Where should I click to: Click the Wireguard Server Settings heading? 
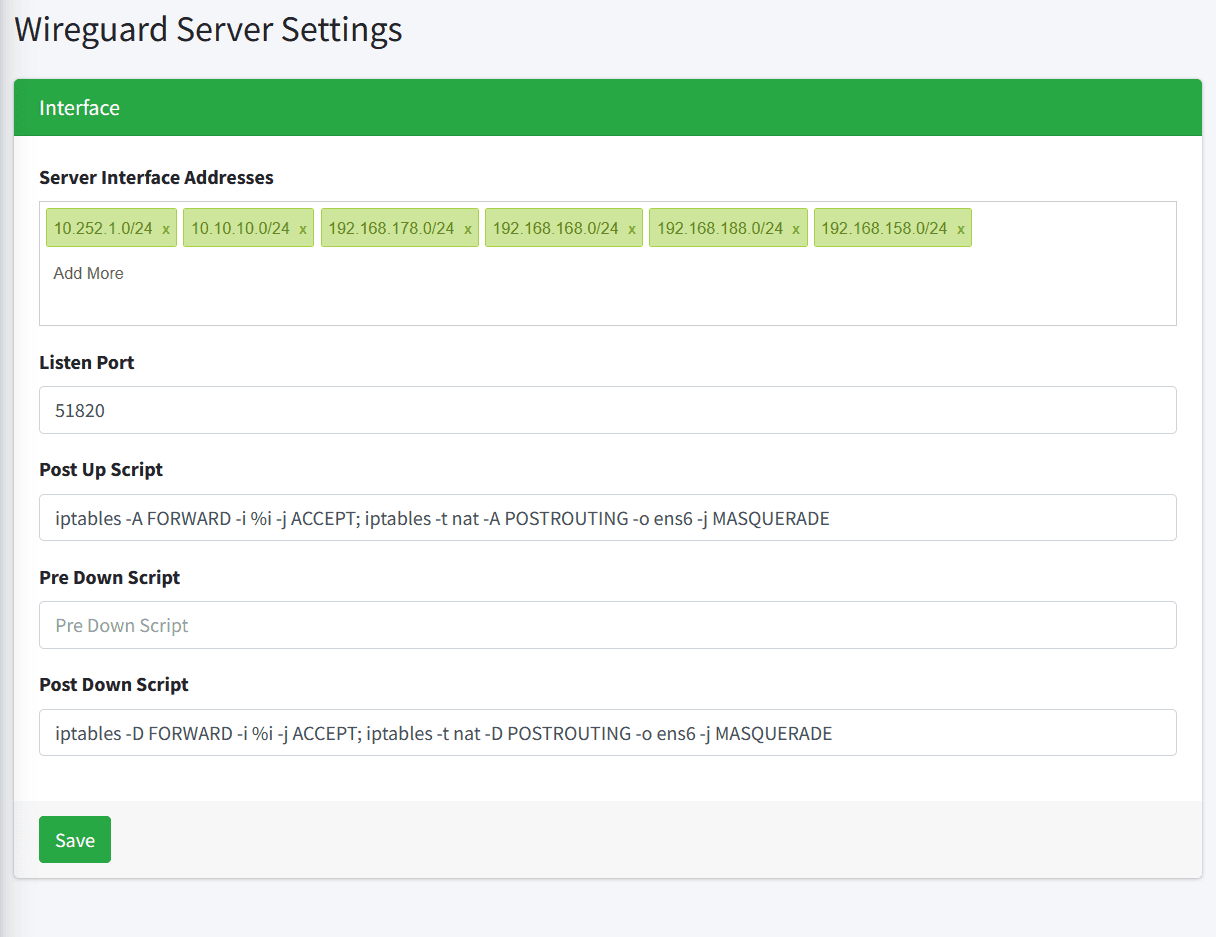[x=208, y=29]
